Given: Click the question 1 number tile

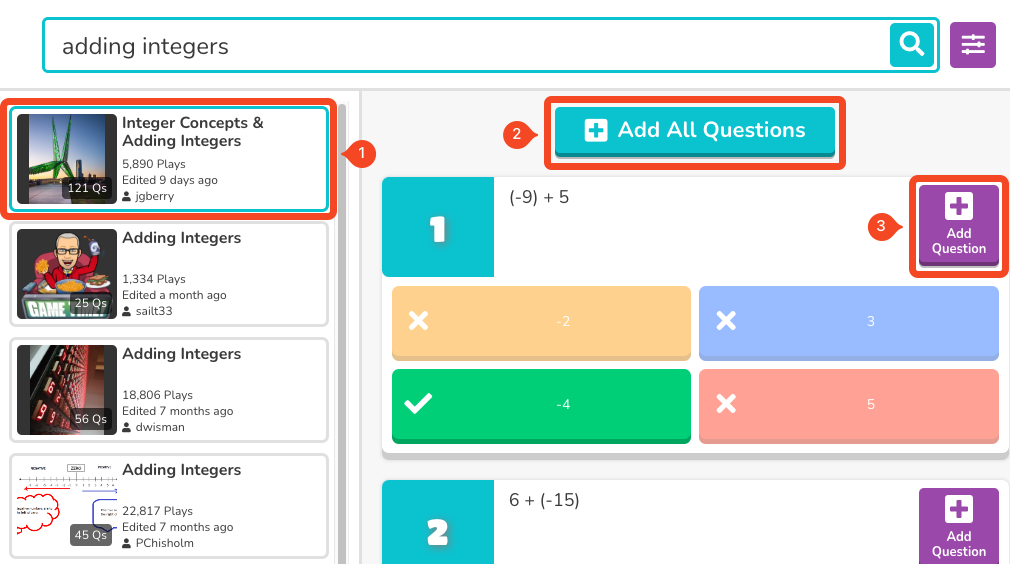Looking at the screenshot, I should [437, 229].
